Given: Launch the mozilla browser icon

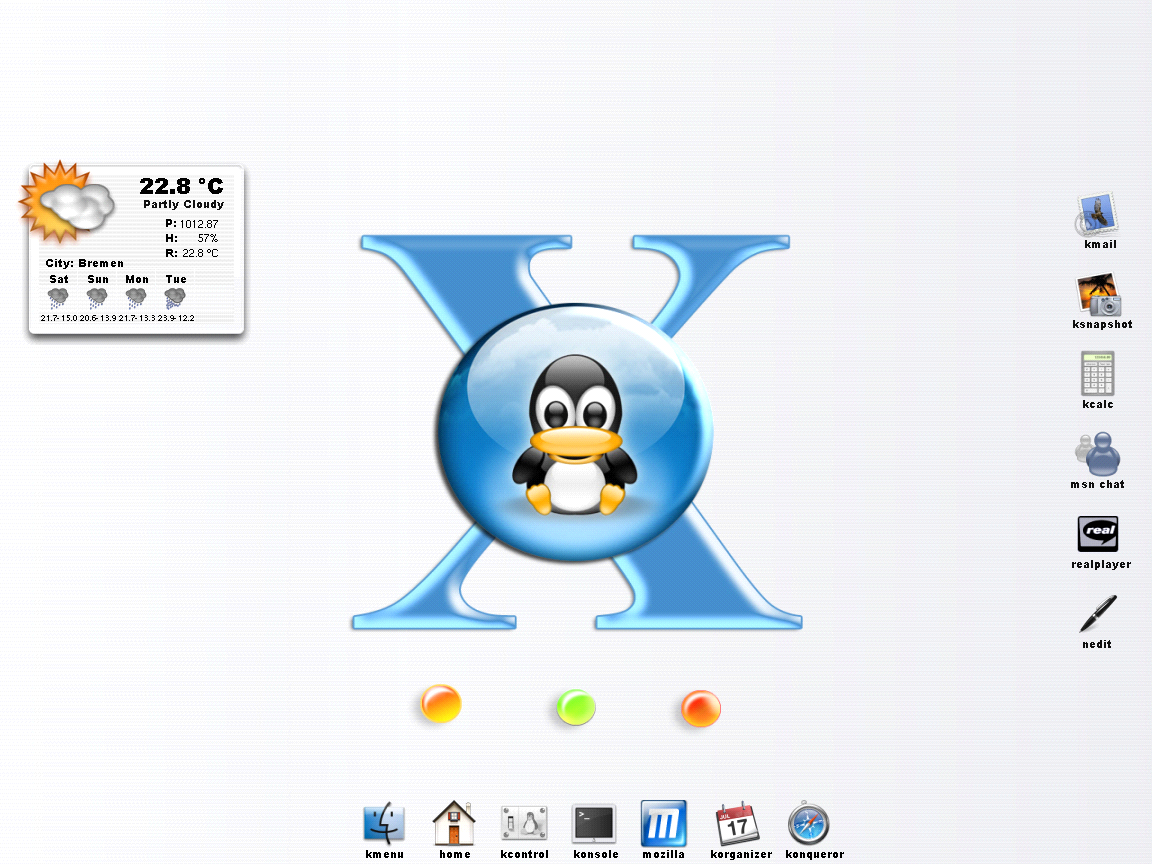Looking at the screenshot, I should pos(663,823).
